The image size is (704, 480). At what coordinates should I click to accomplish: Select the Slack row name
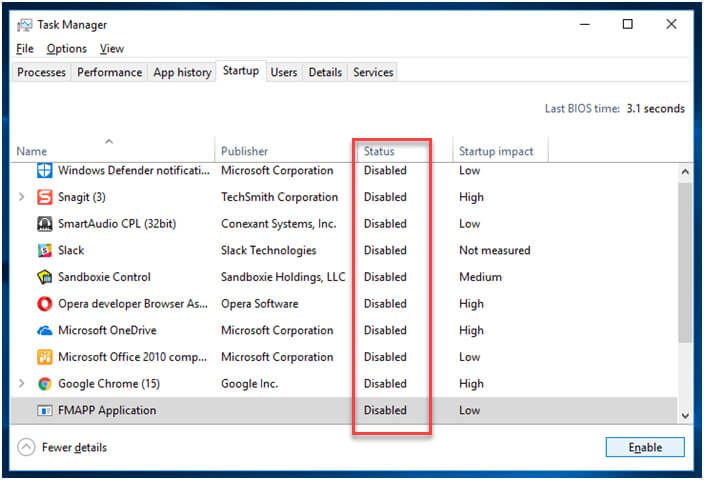(x=71, y=251)
